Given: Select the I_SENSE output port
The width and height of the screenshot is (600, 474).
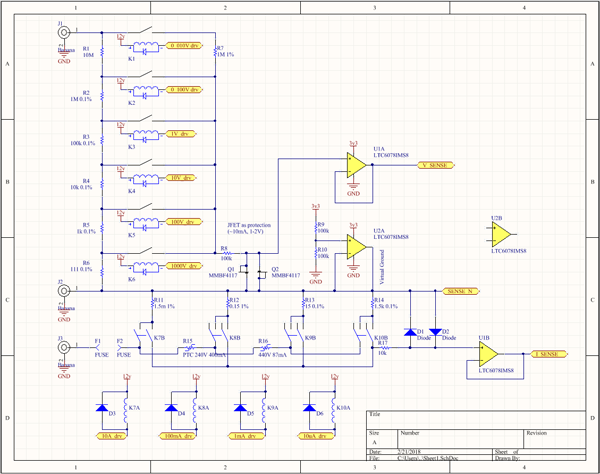Looking at the screenshot, I should [549, 354].
